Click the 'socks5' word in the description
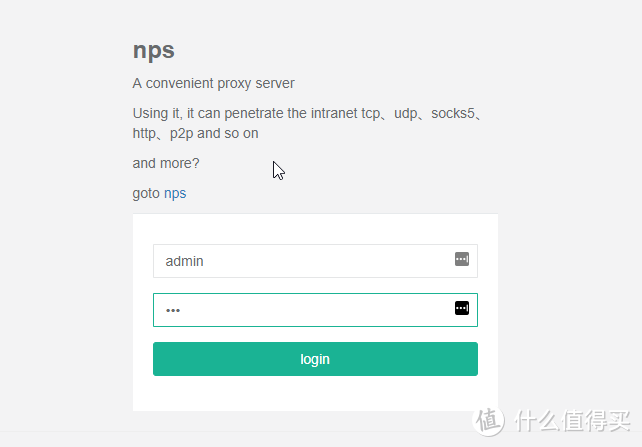Image resolution: width=642 pixels, height=447 pixels. [x=452, y=113]
